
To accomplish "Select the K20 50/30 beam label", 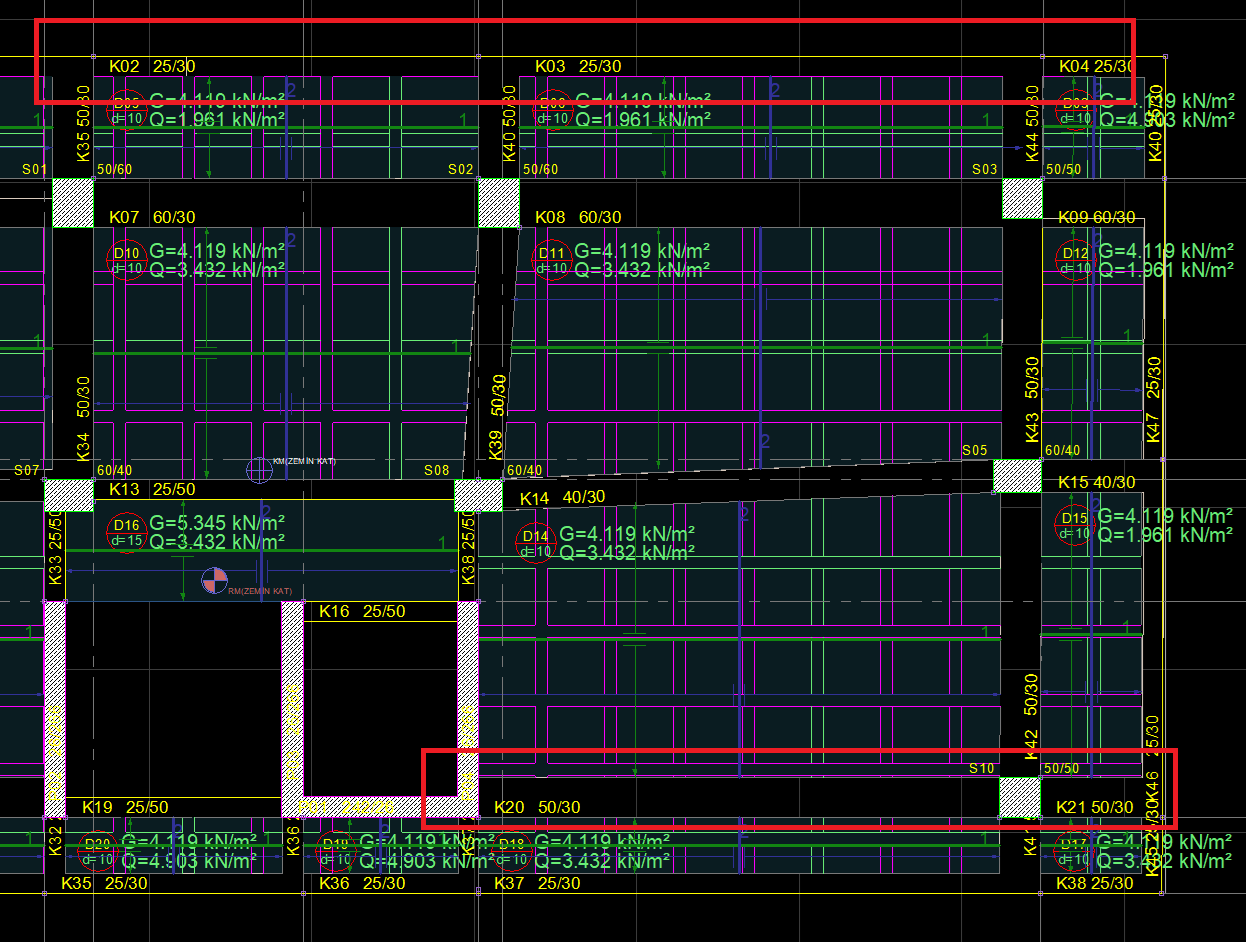I will pos(537,807).
